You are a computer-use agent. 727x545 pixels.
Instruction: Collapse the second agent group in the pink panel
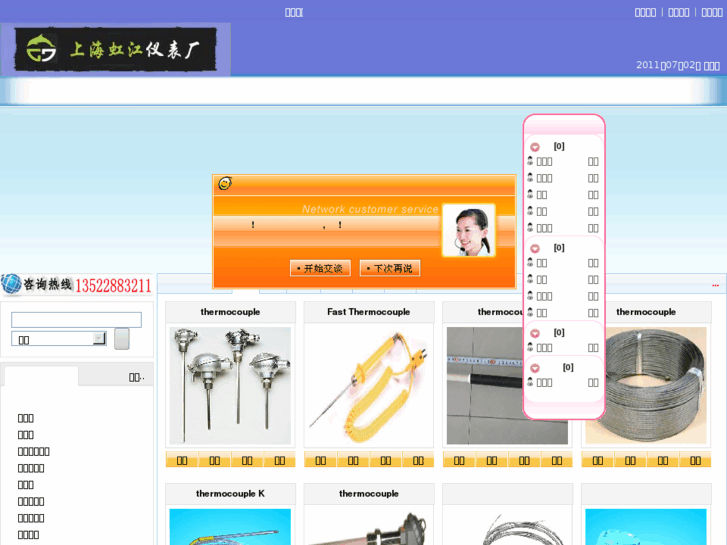[535, 249]
